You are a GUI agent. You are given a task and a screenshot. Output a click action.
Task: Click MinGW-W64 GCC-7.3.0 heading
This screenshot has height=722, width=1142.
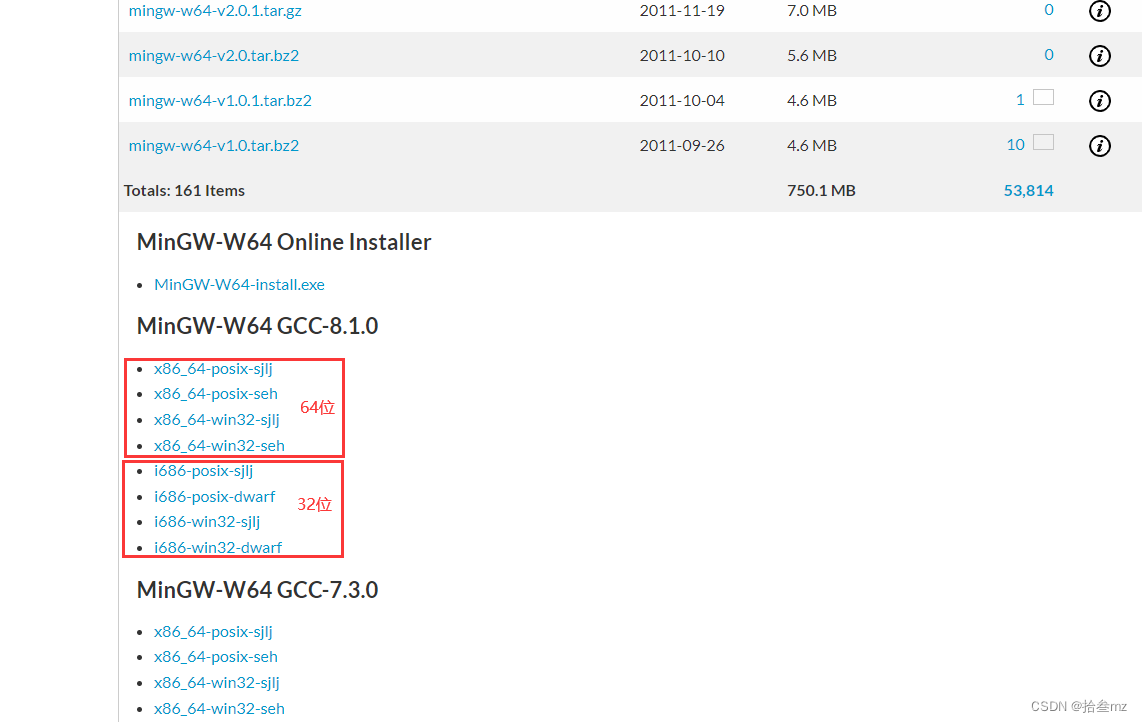257,589
